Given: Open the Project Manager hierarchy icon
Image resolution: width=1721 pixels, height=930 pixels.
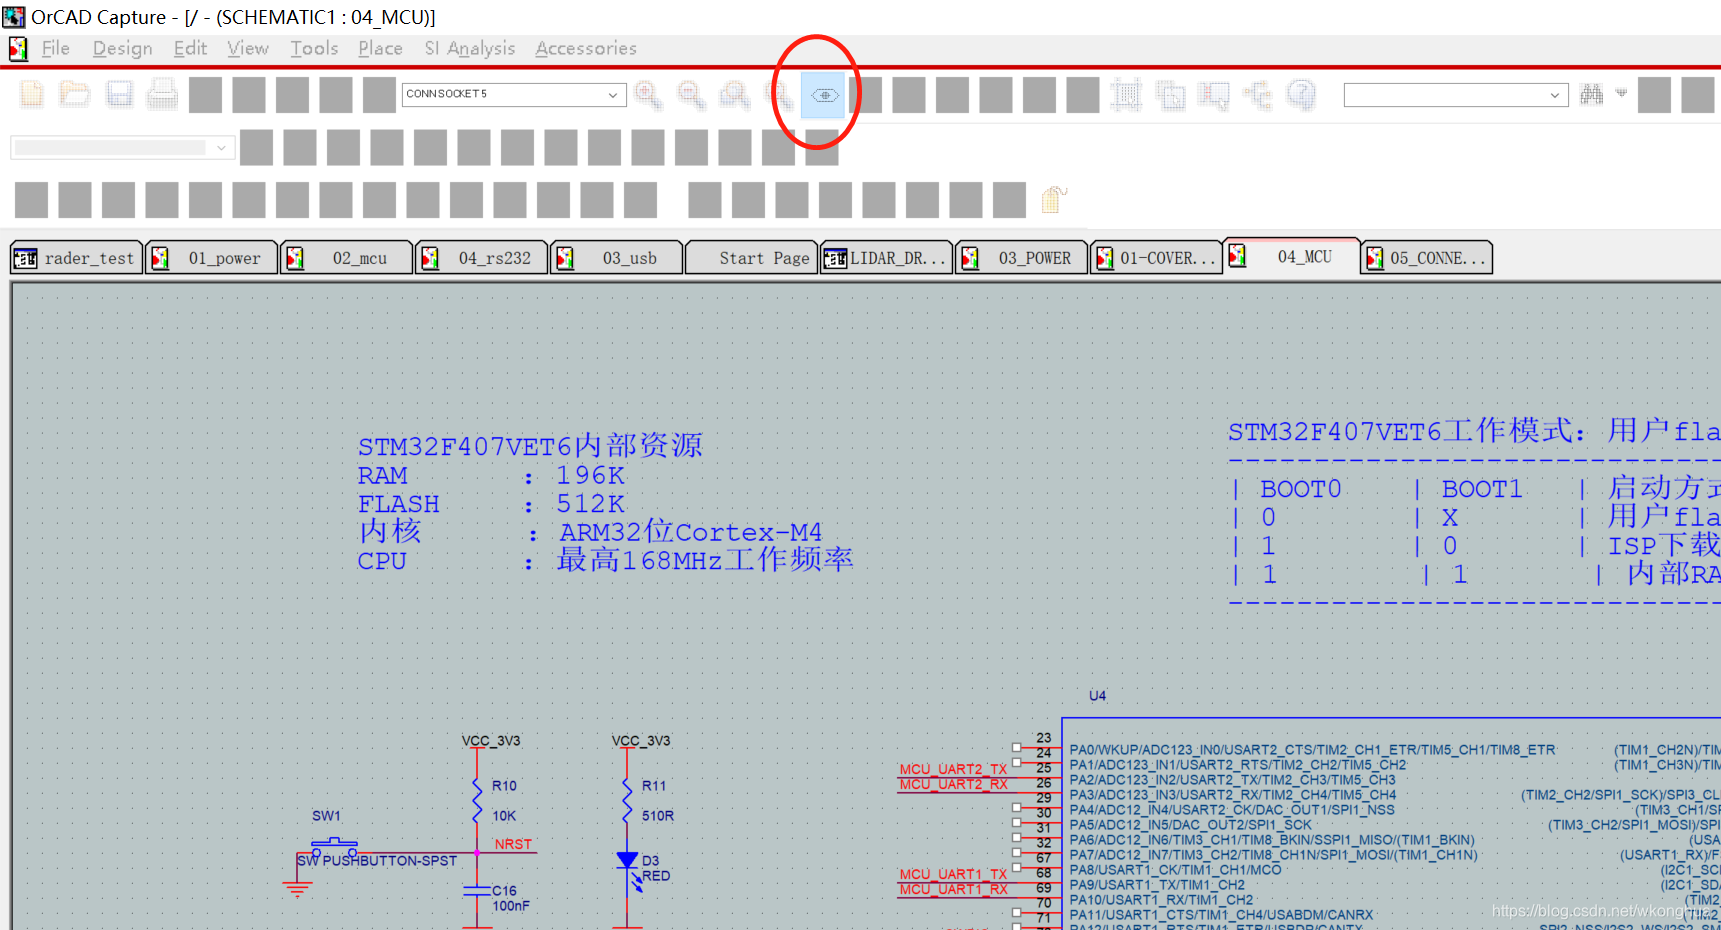Looking at the screenshot, I should (1257, 95).
